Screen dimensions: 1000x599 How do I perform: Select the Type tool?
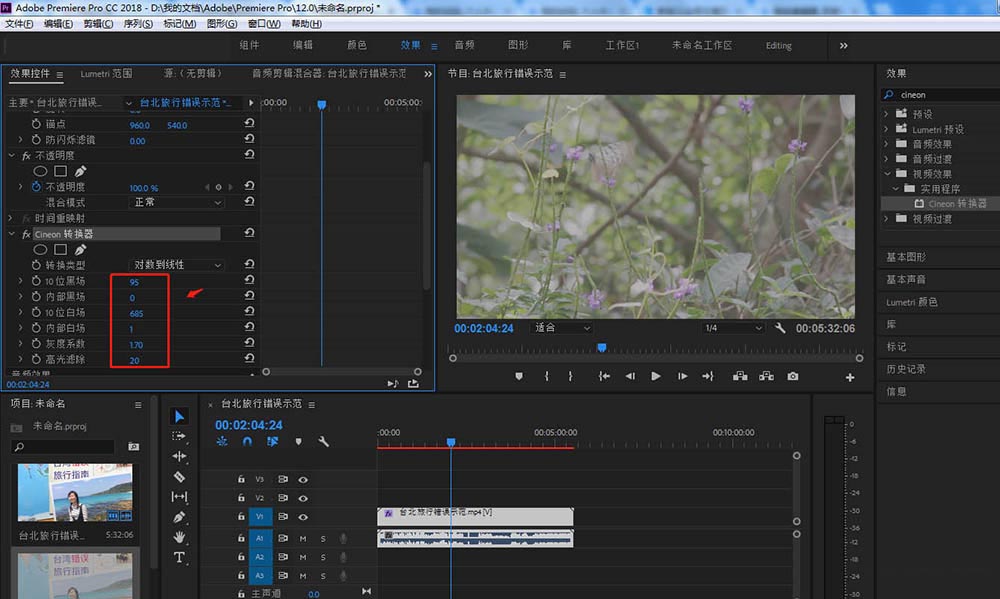(179, 557)
